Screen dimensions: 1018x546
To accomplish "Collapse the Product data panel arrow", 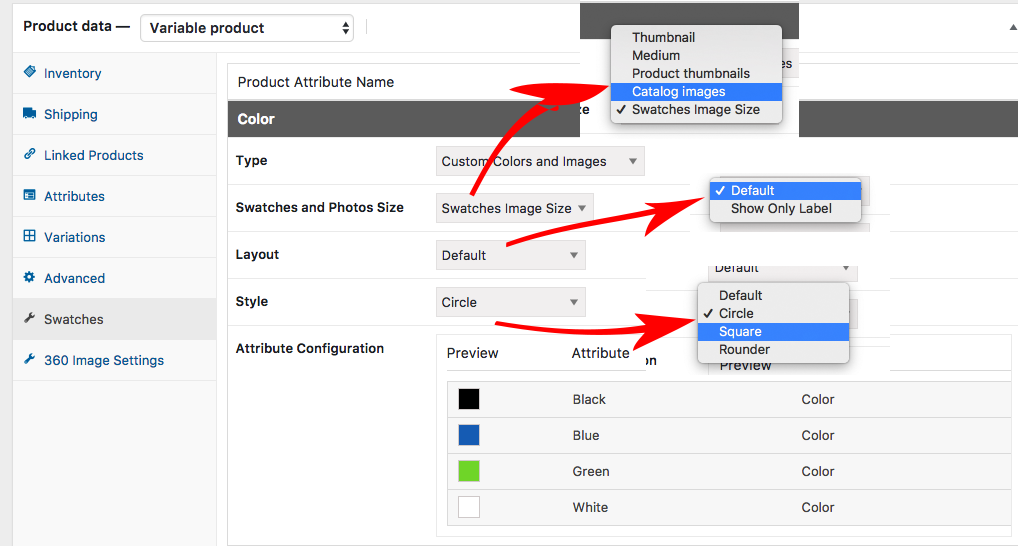I will point(999,28).
